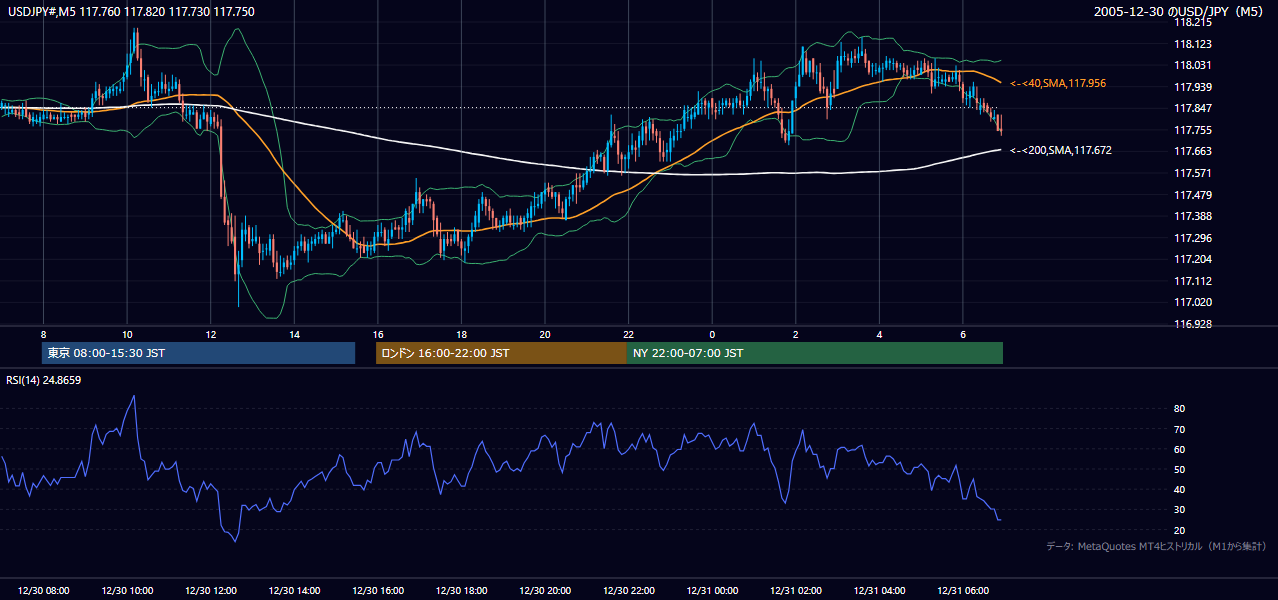Click the RSI 60 level label
The height and width of the screenshot is (600, 1278).
[1179, 449]
